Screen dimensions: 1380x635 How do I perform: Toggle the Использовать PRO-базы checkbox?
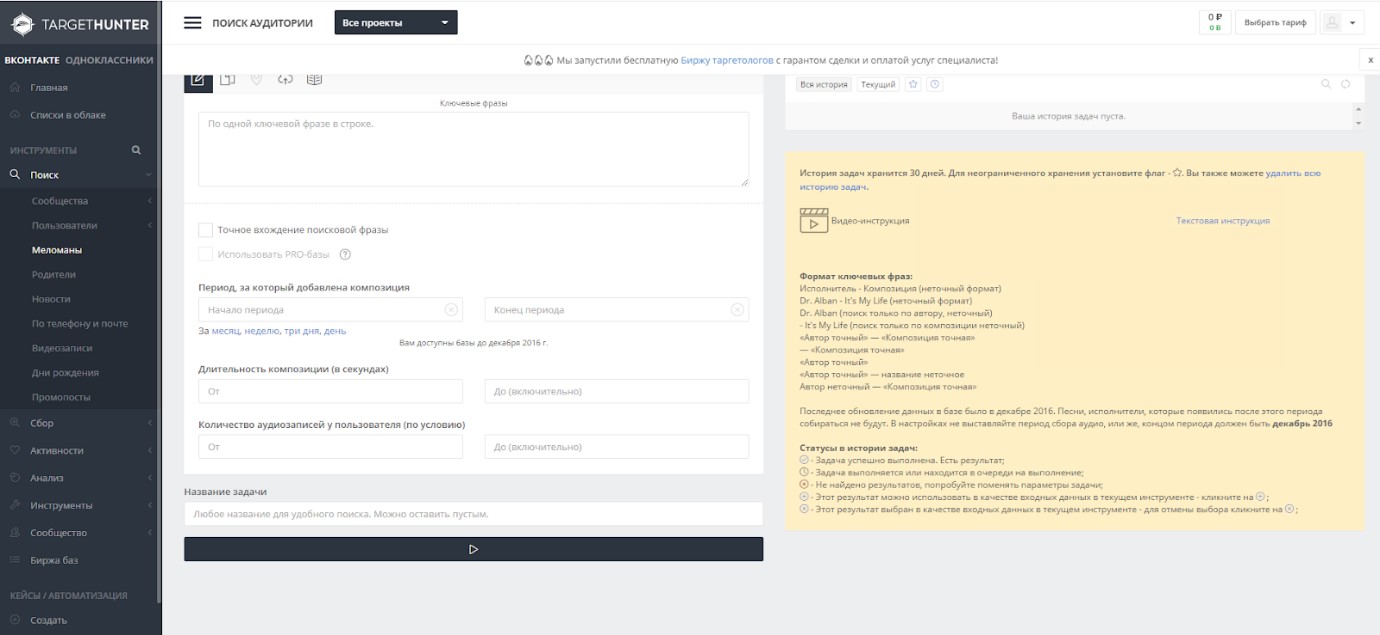click(205, 254)
